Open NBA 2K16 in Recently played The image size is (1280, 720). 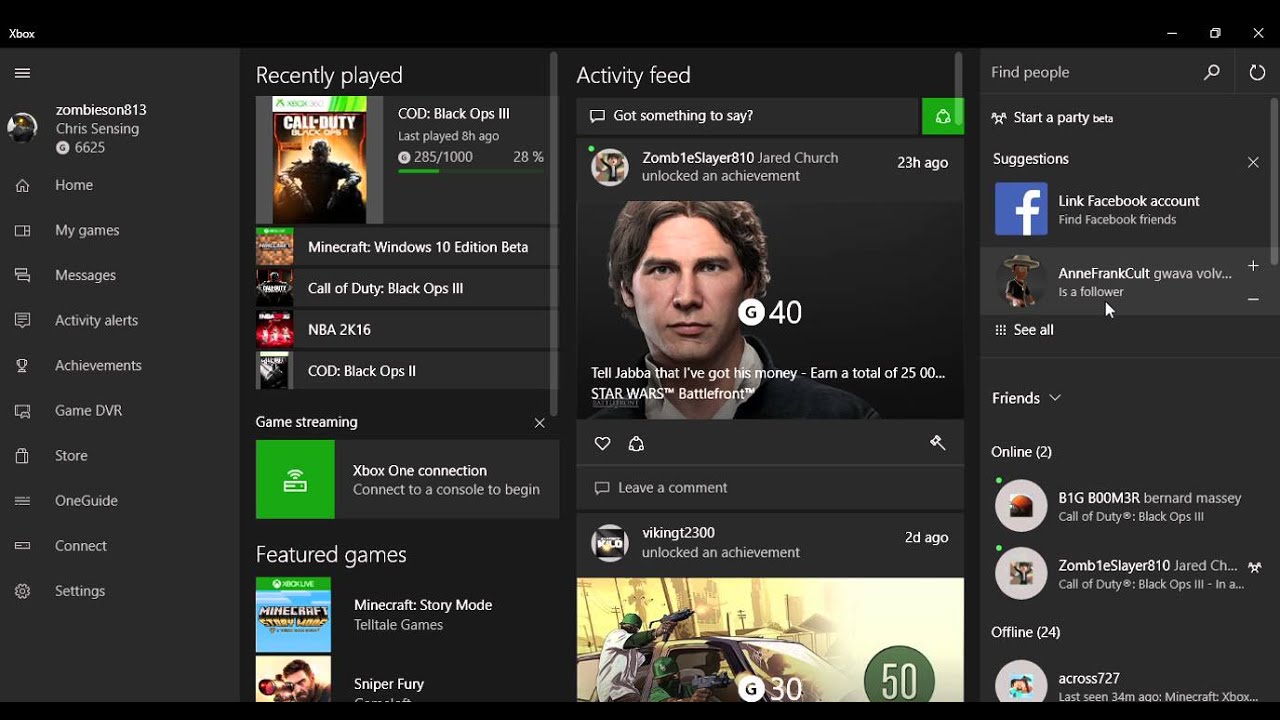(405, 329)
